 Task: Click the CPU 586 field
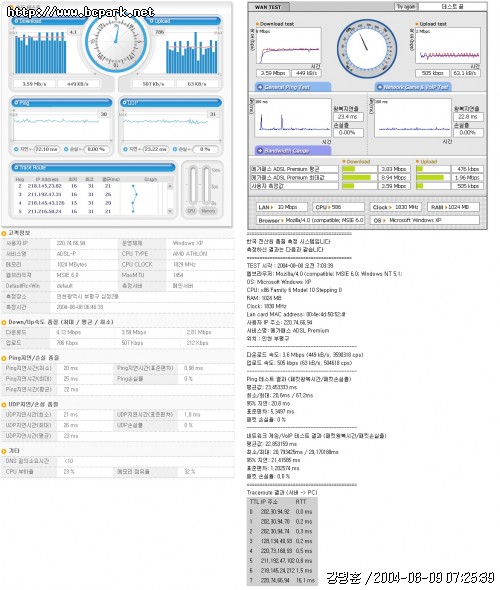(x=338, y=207)
